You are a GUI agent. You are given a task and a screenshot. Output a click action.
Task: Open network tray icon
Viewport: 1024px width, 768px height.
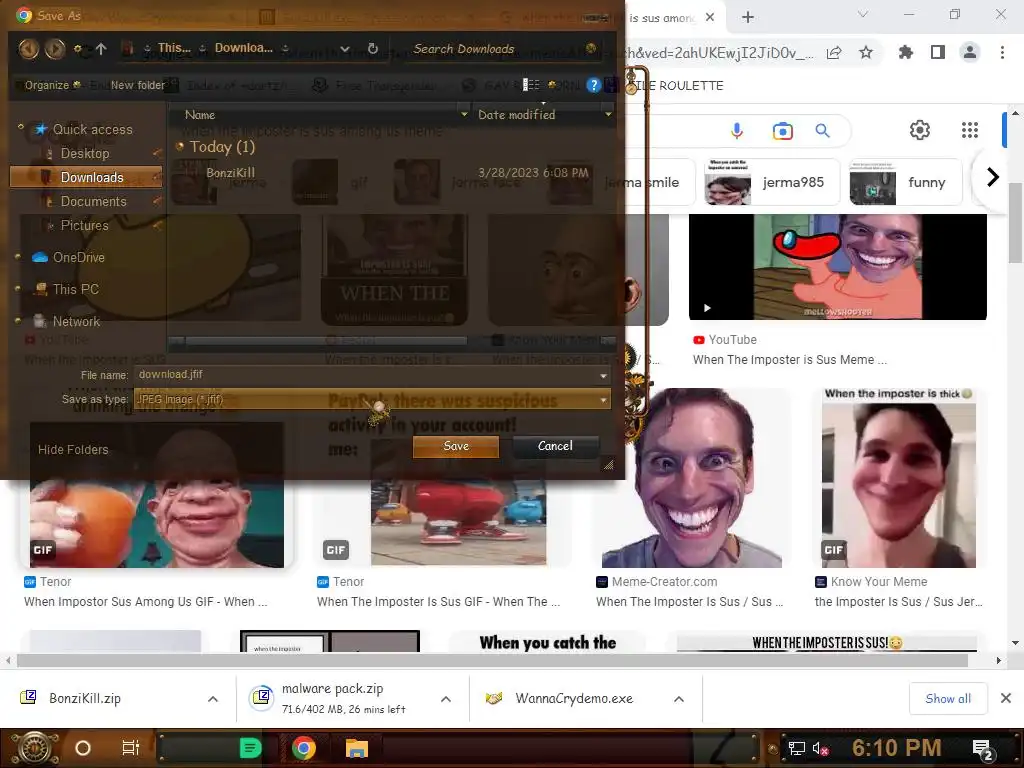(x=797, y=748)
